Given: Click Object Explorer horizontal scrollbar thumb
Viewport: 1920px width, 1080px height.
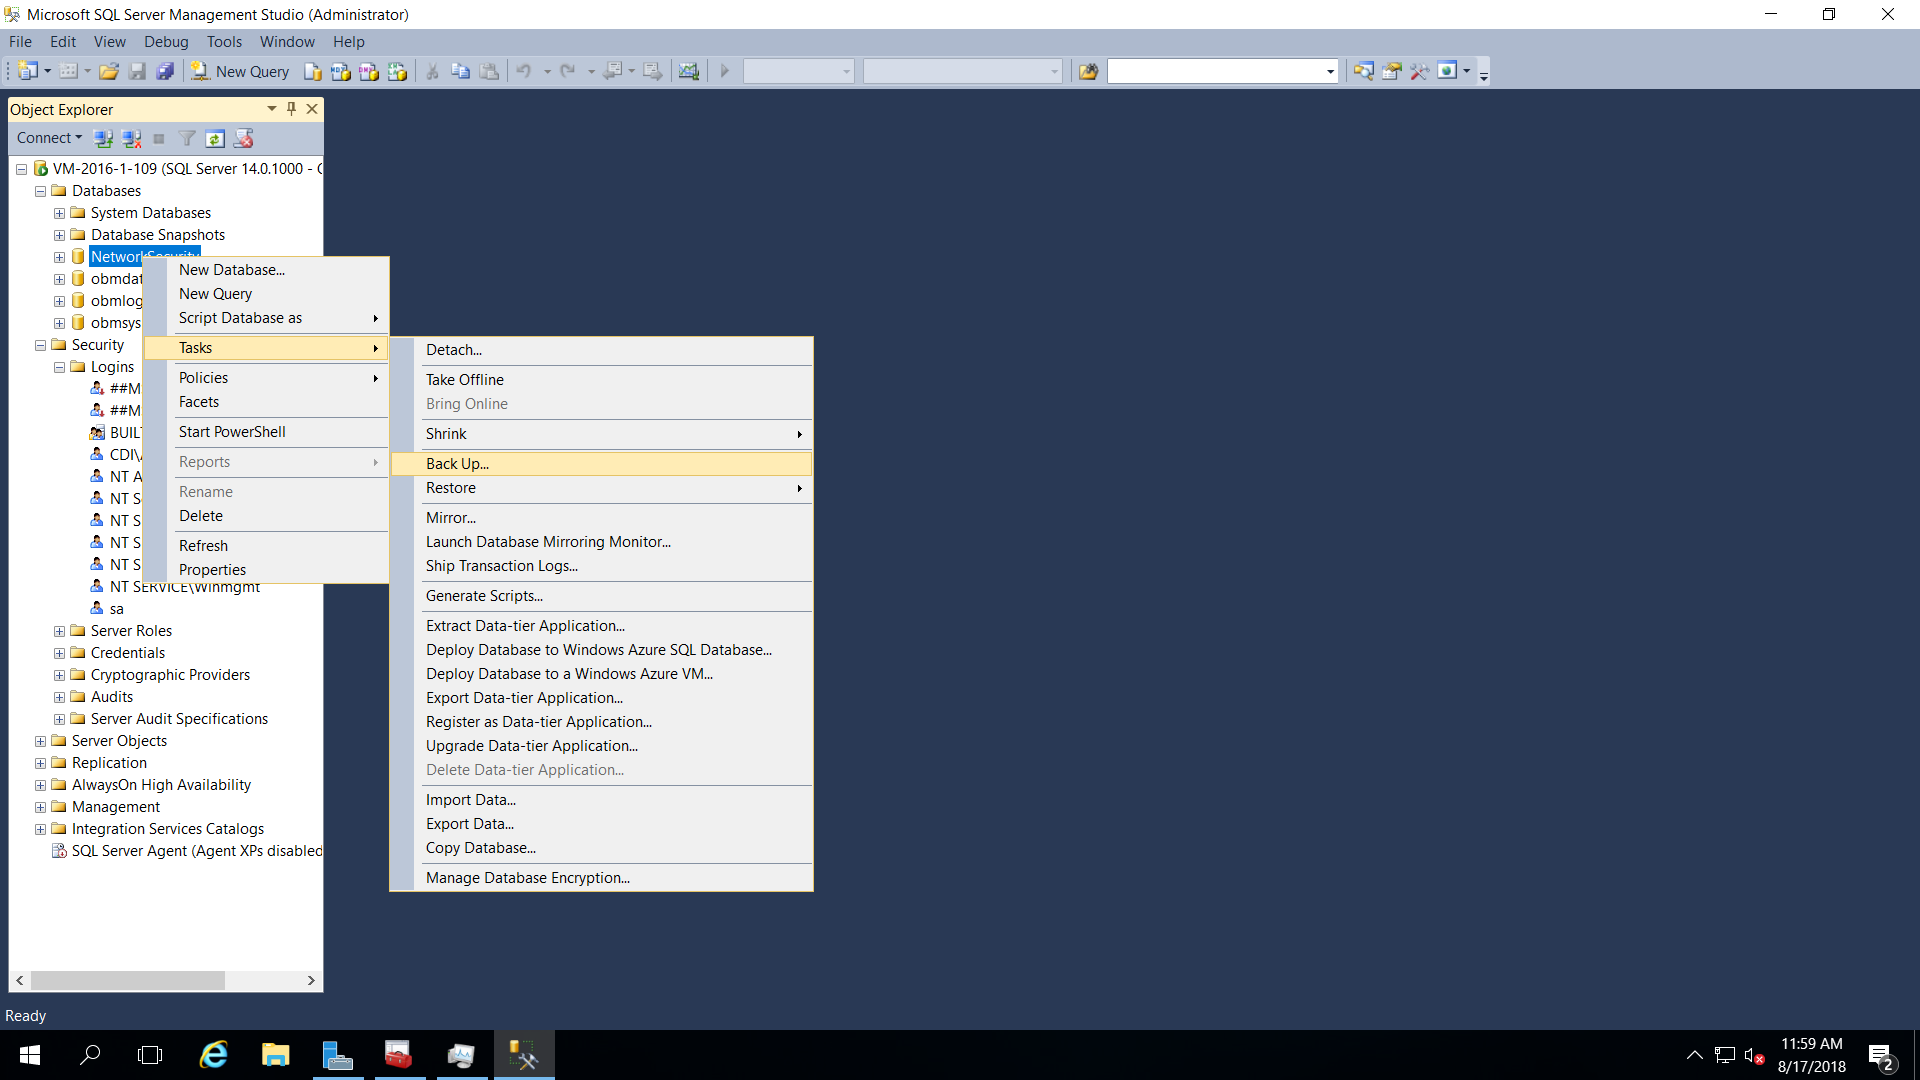Looking at the screenshot, I should (x=128, y=981).
